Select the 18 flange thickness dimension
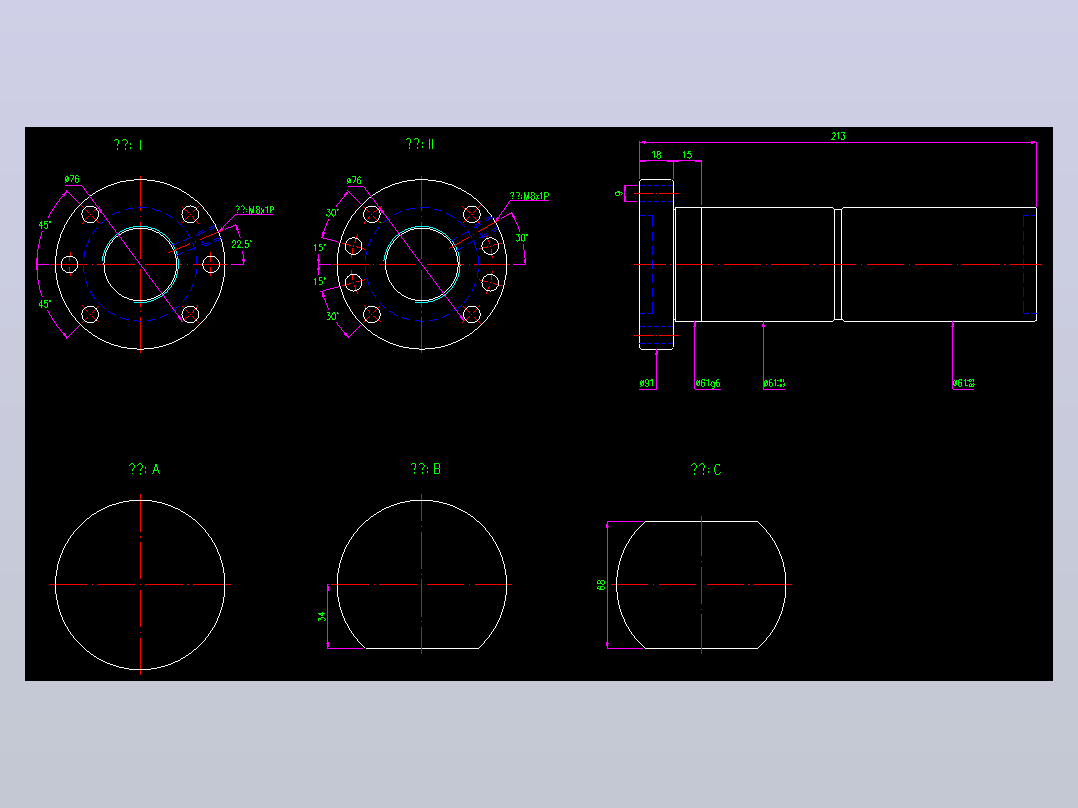 (x=657, y=155)
